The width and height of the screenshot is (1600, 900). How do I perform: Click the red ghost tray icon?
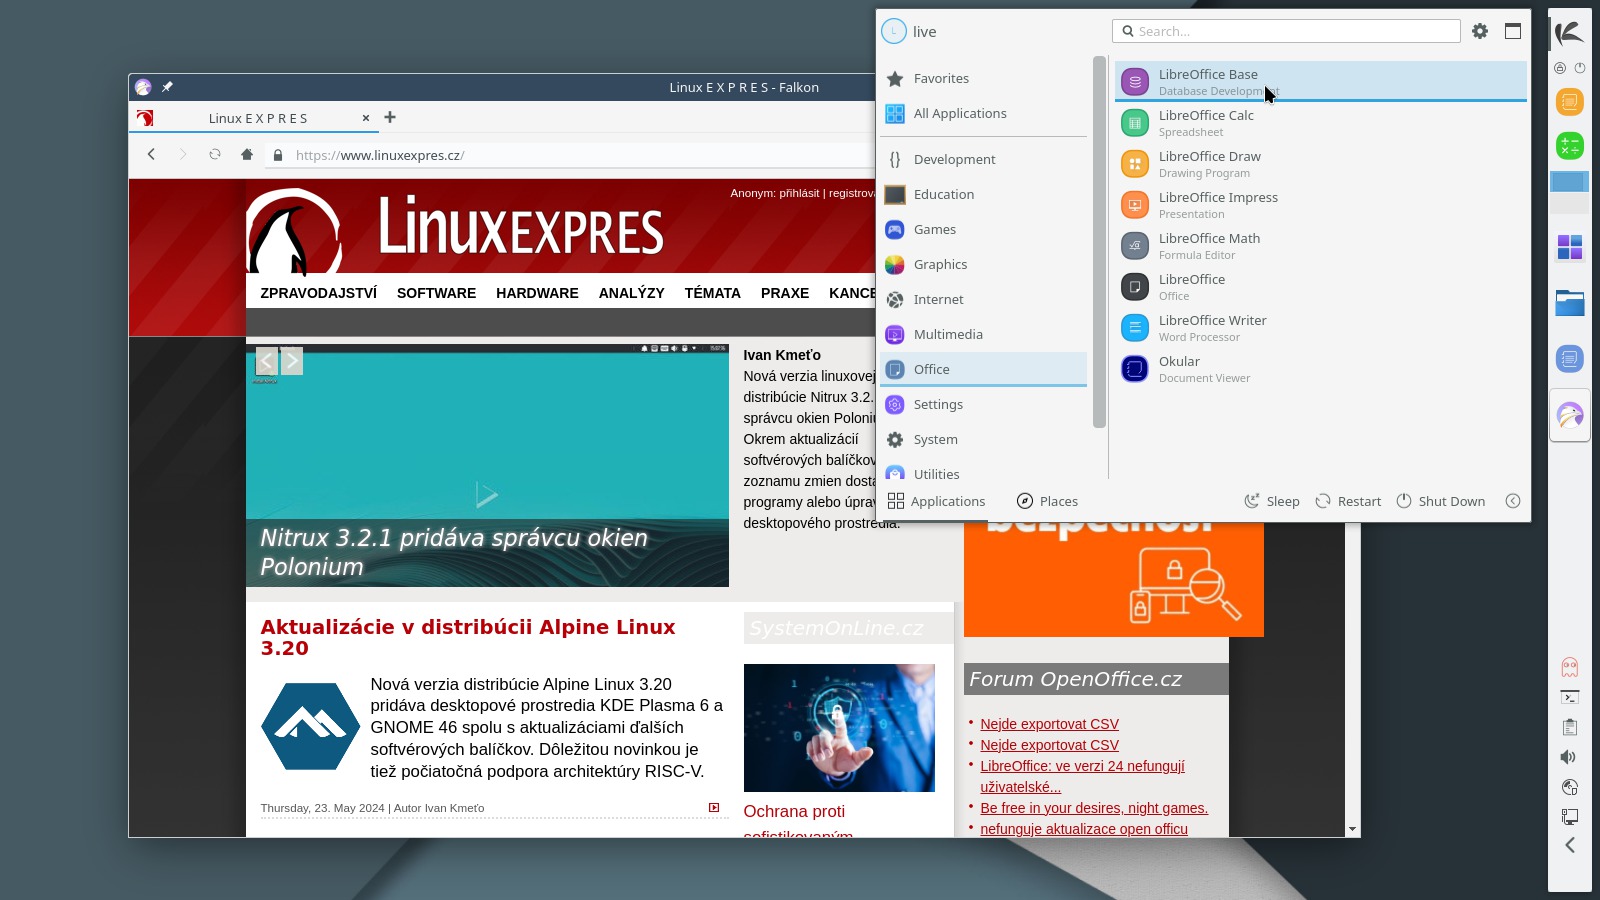[x=1570, y=667]
